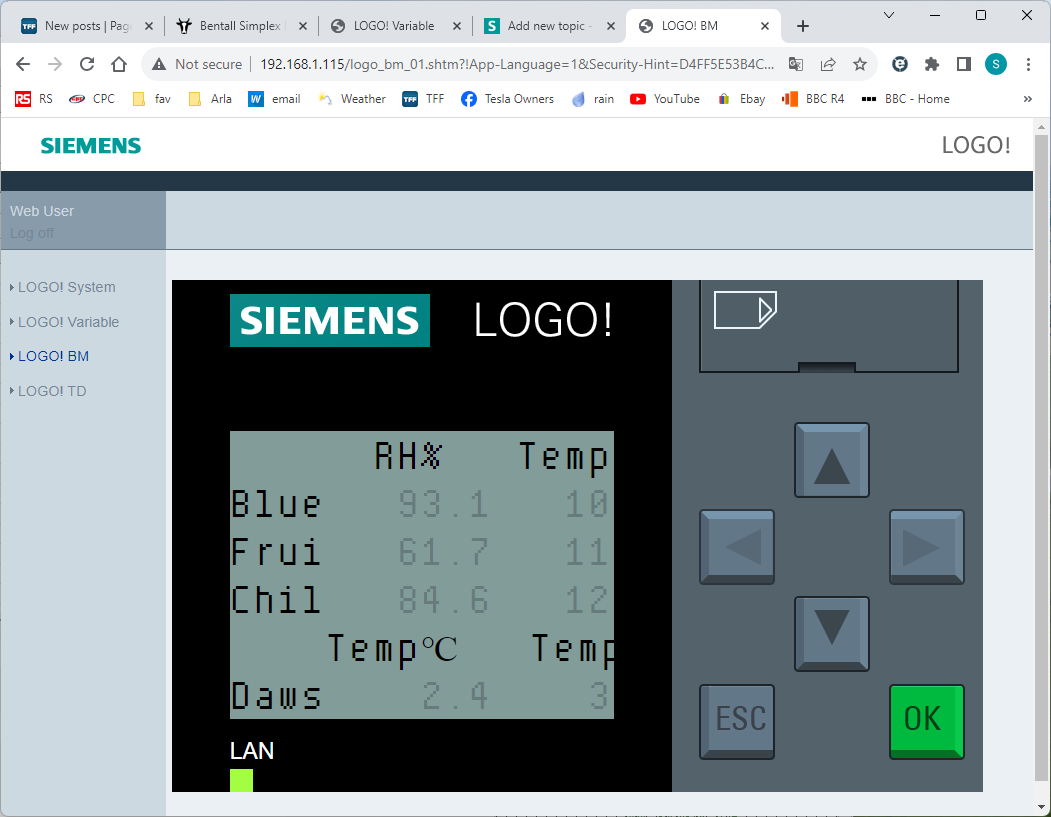Open BBC R4 bookmark

[813, 99]
